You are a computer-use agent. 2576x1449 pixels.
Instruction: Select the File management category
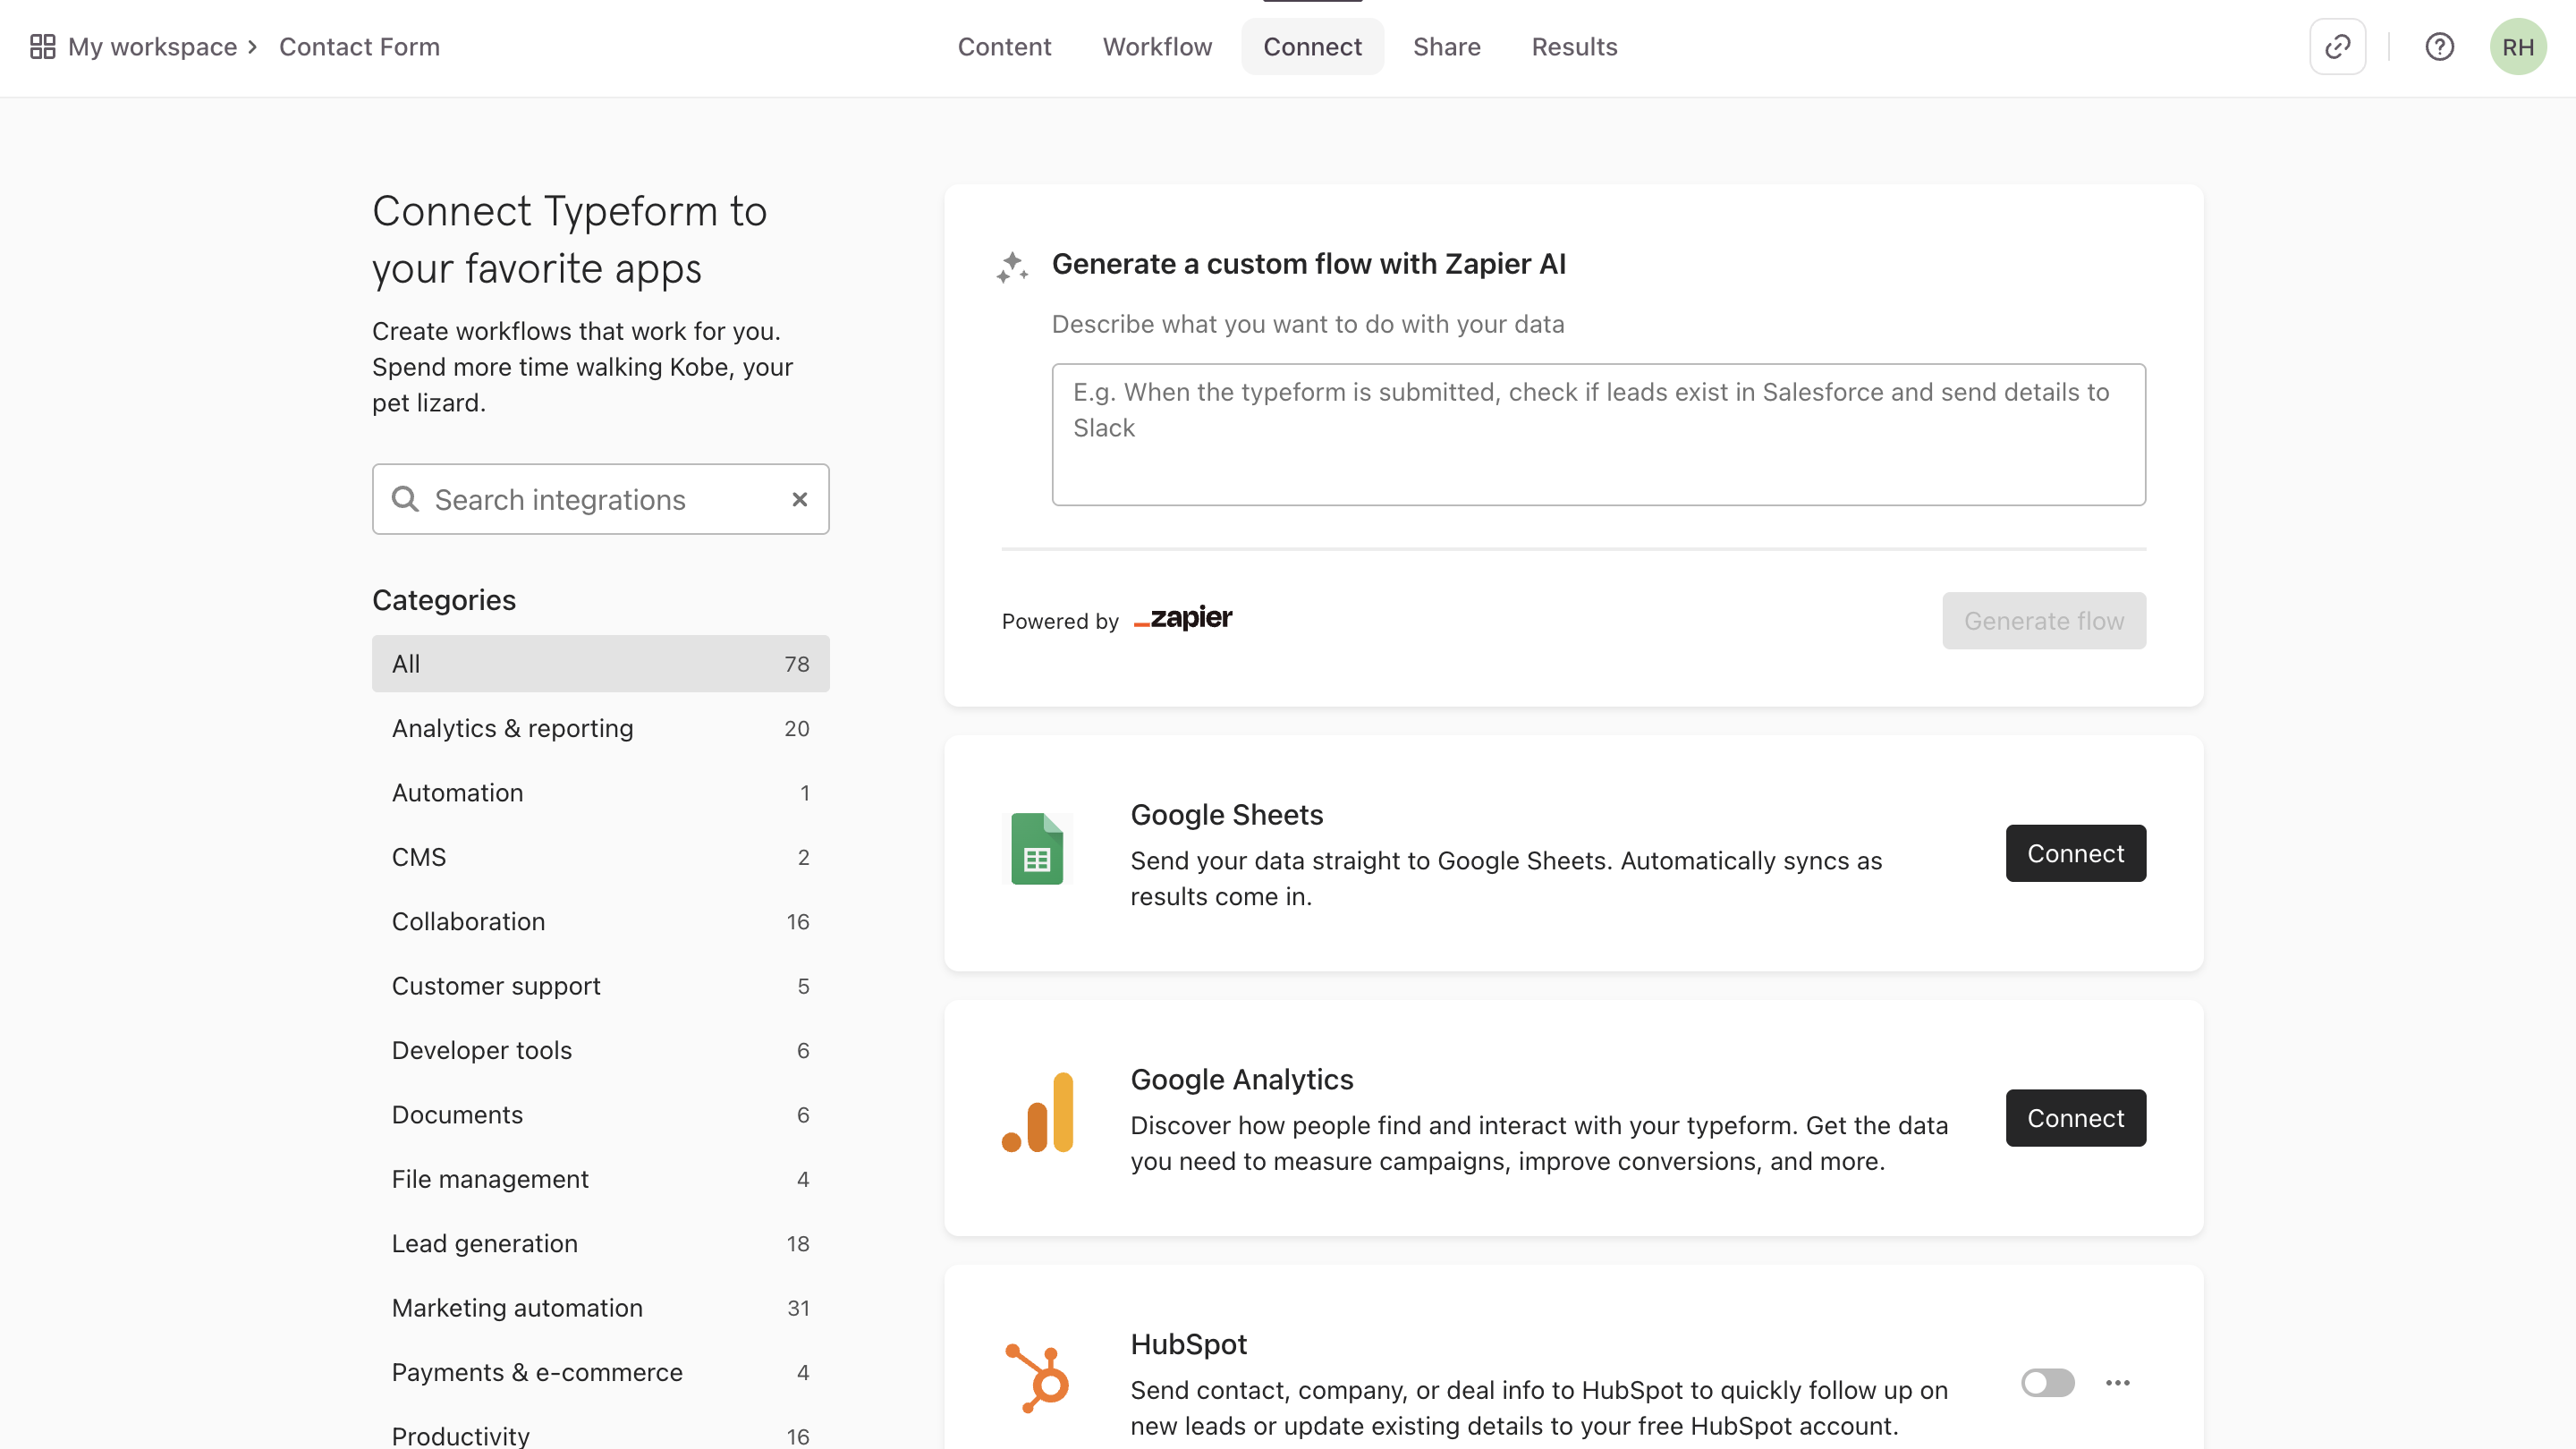[x=600, y=1179]
